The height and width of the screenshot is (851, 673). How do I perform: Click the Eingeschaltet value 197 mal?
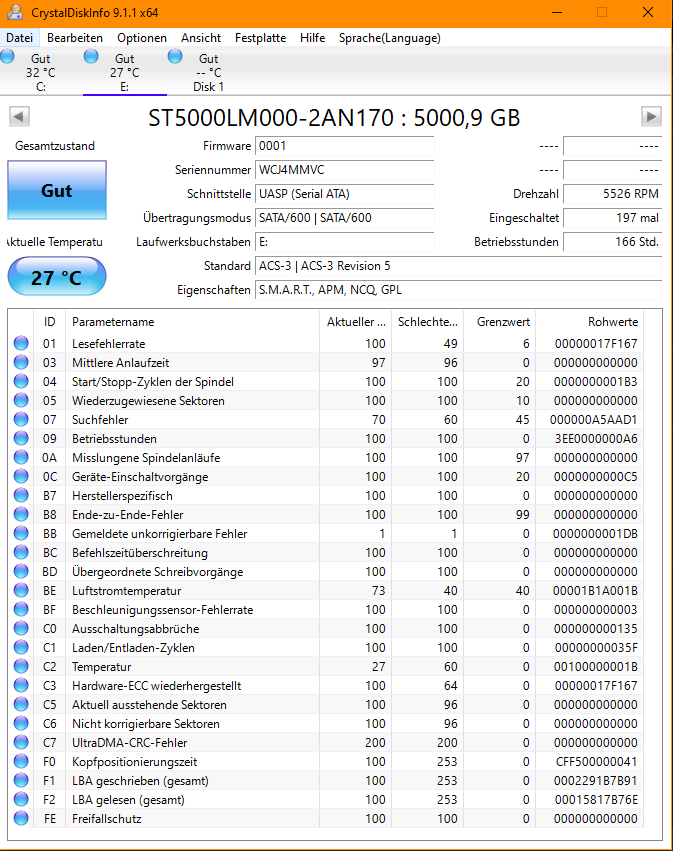pyautogui.click(x=613, y=218)
